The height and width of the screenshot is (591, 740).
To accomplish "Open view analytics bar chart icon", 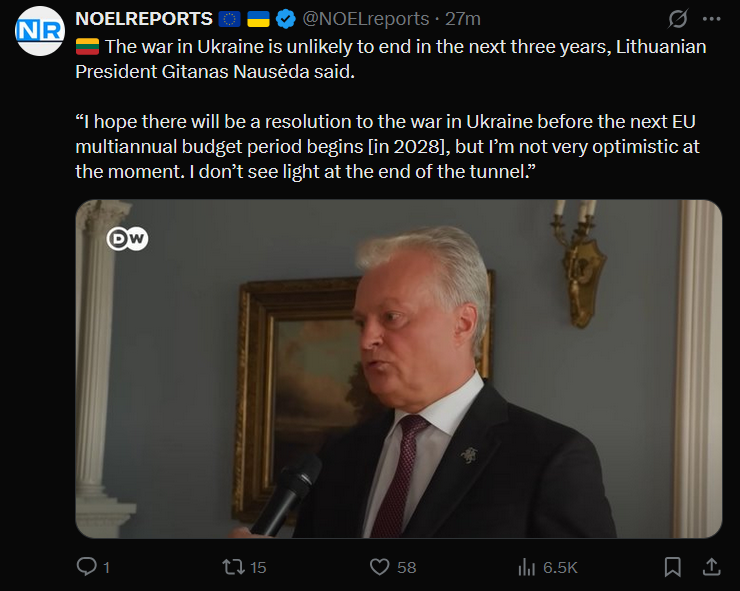I will tap(527, 567).
